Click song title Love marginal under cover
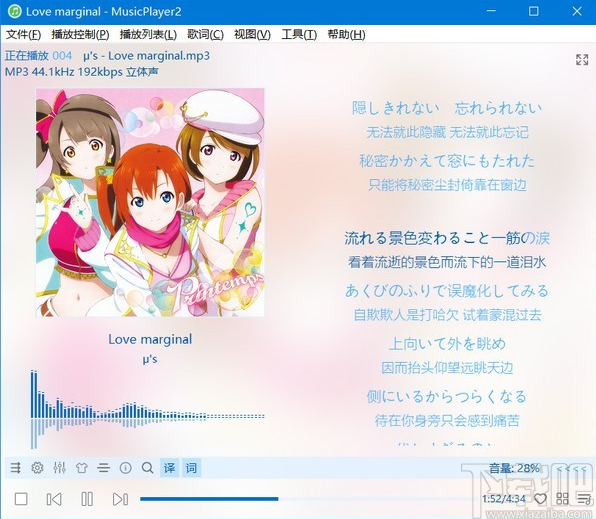The height and width of the screenshot is (519, 596). click(150, 339)
